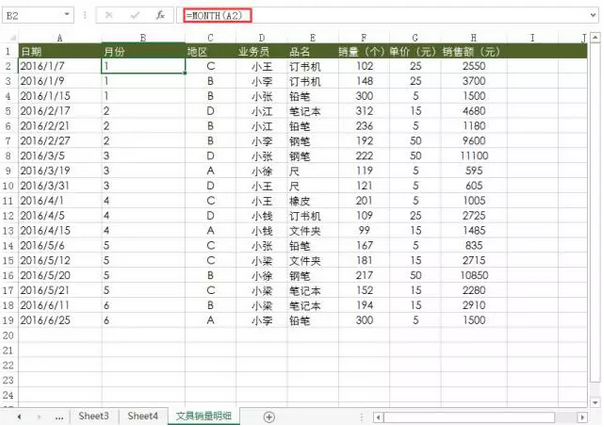Switch to the Sheet3 tab

click(95, 415)
